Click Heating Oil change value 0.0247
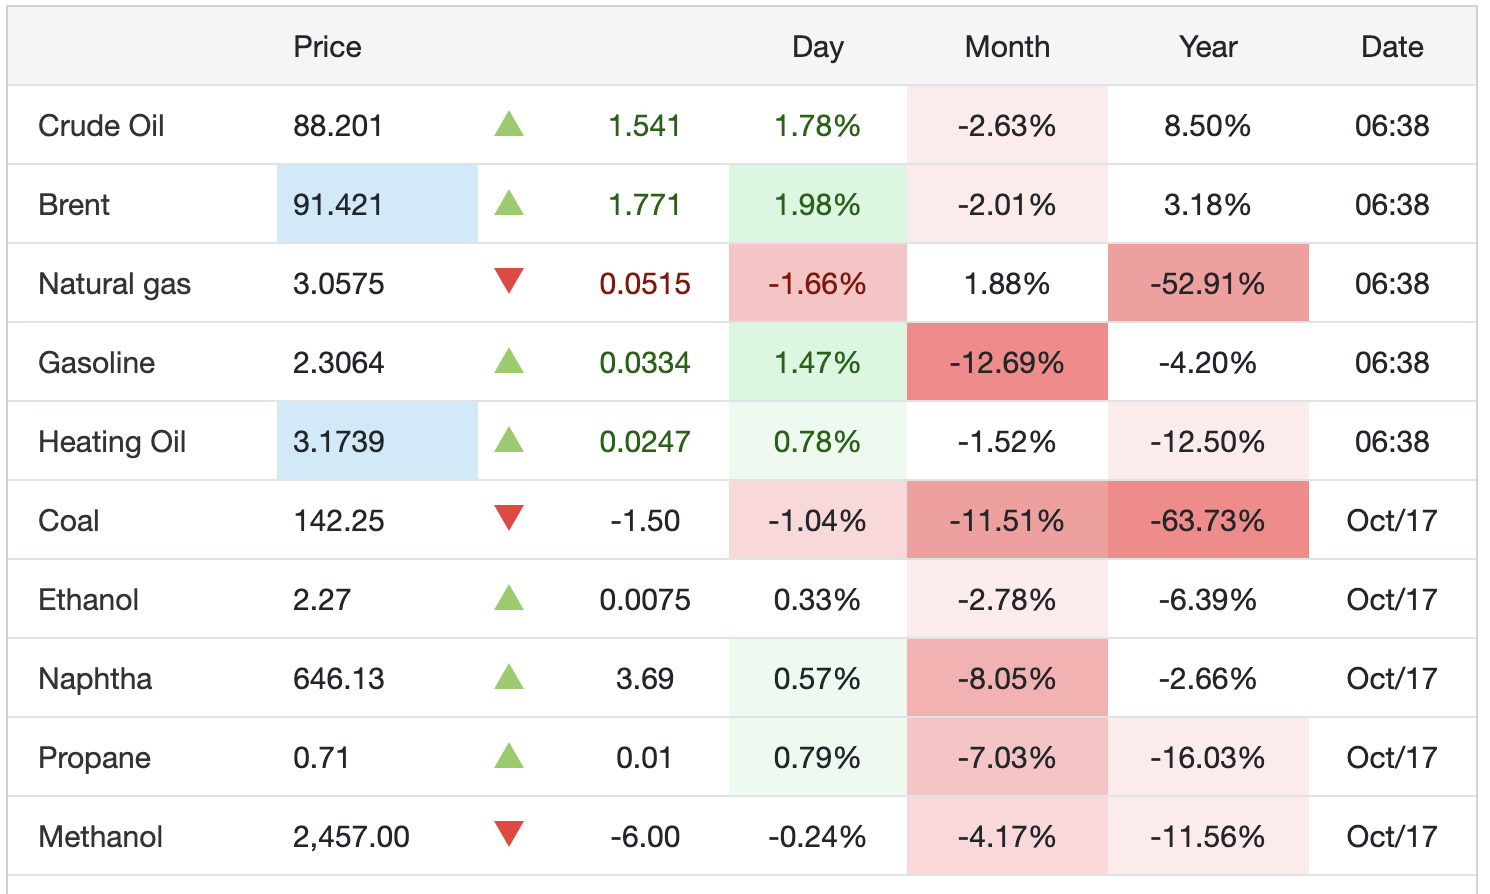The image size is (1490, 894). (645, 442)
